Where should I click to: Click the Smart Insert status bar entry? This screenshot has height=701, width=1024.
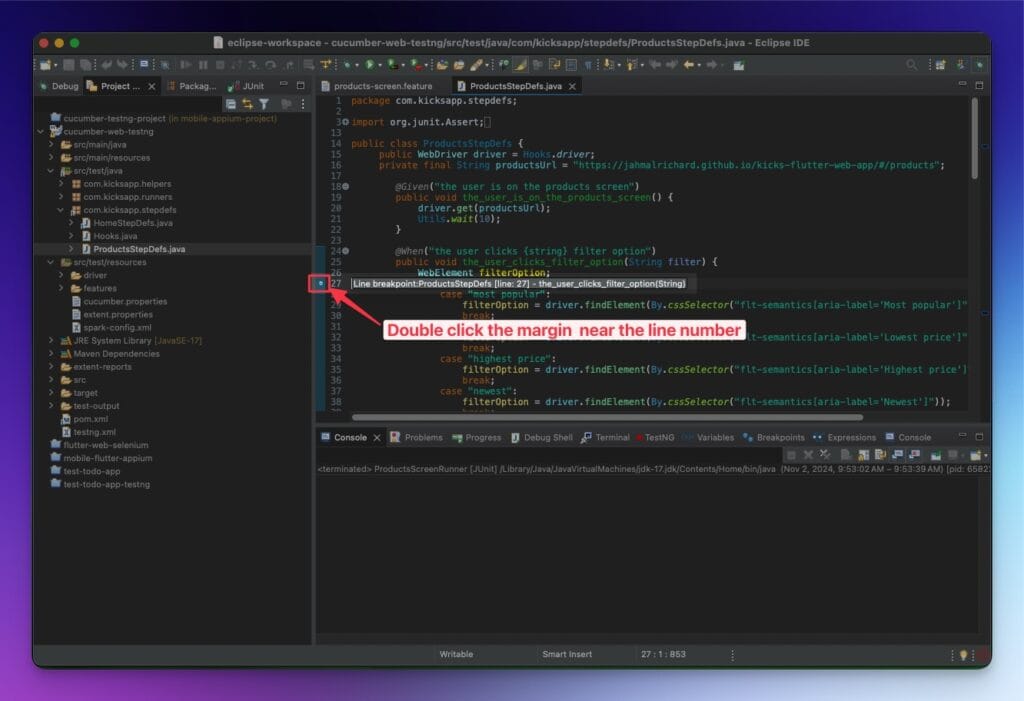coord(567,654)
